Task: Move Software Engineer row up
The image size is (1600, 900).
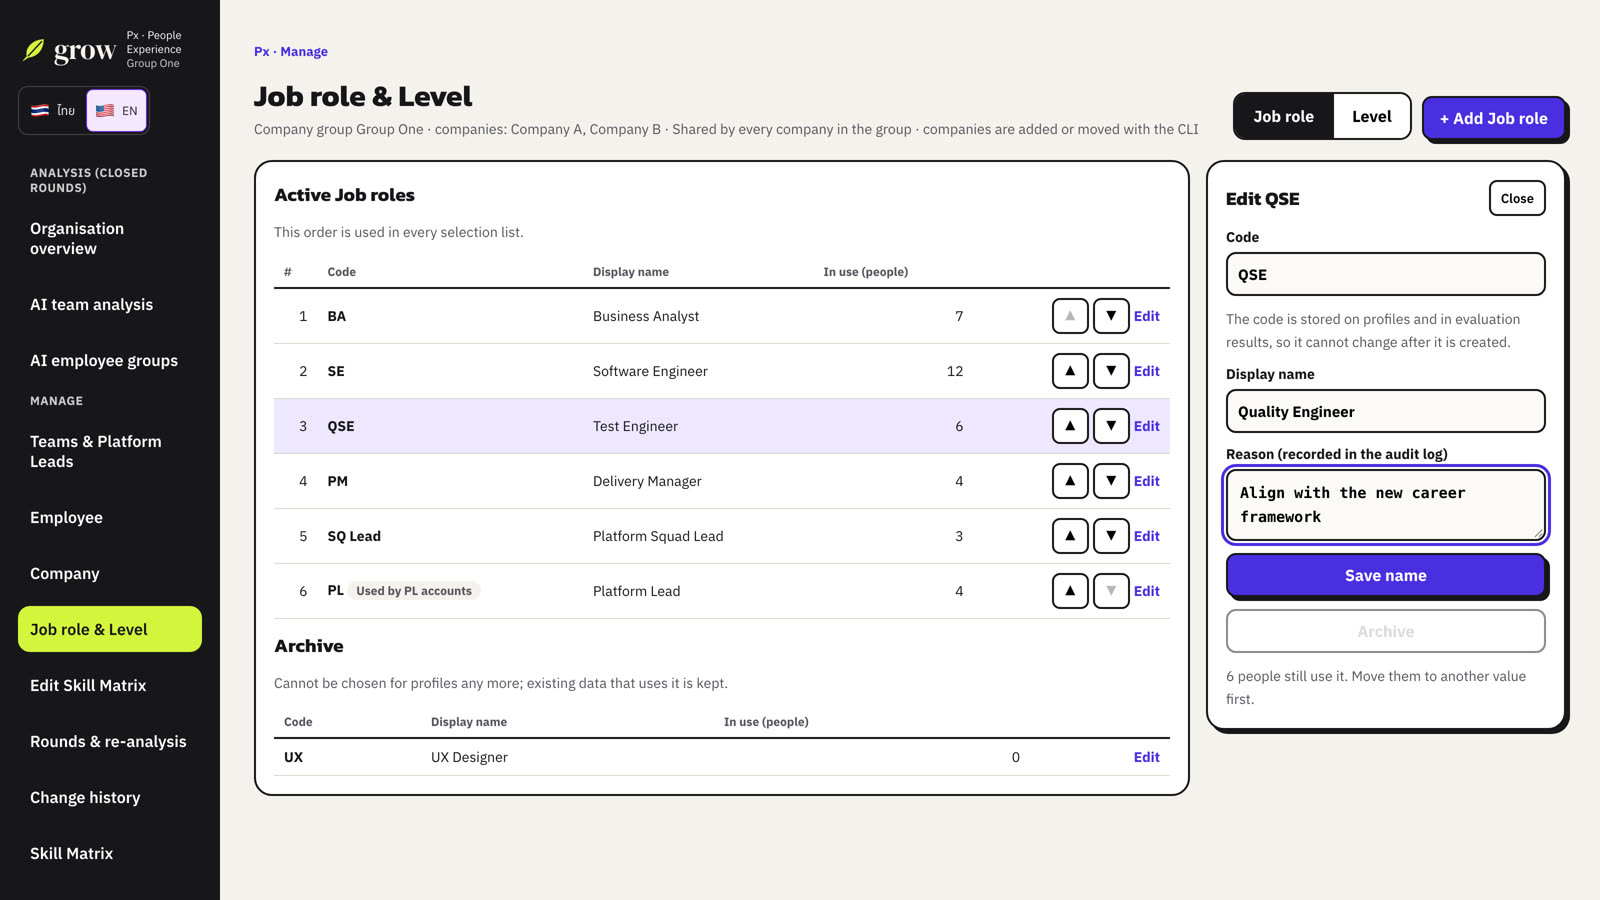Action: click(1070, 371)
